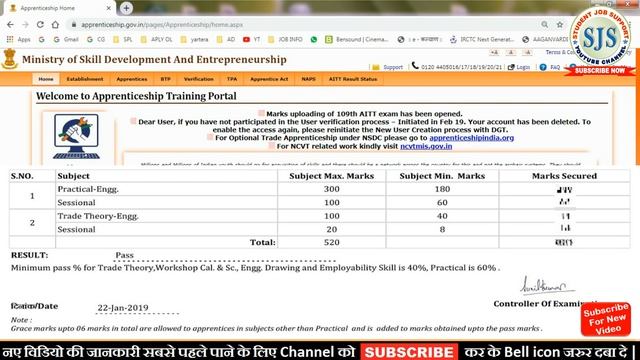Open the Apps bookmark shortcut
640x360 pixels.
pyautogui.click(x=19, y=40)
